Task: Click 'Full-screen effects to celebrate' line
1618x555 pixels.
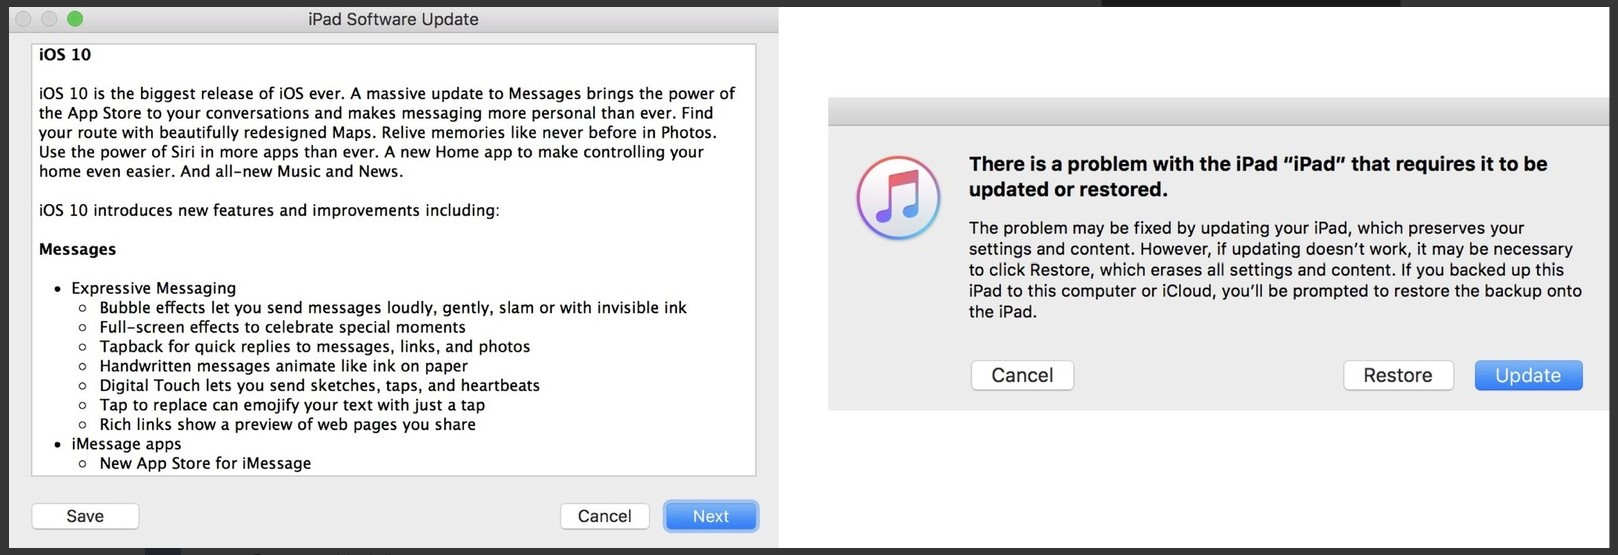Action: 282,327
